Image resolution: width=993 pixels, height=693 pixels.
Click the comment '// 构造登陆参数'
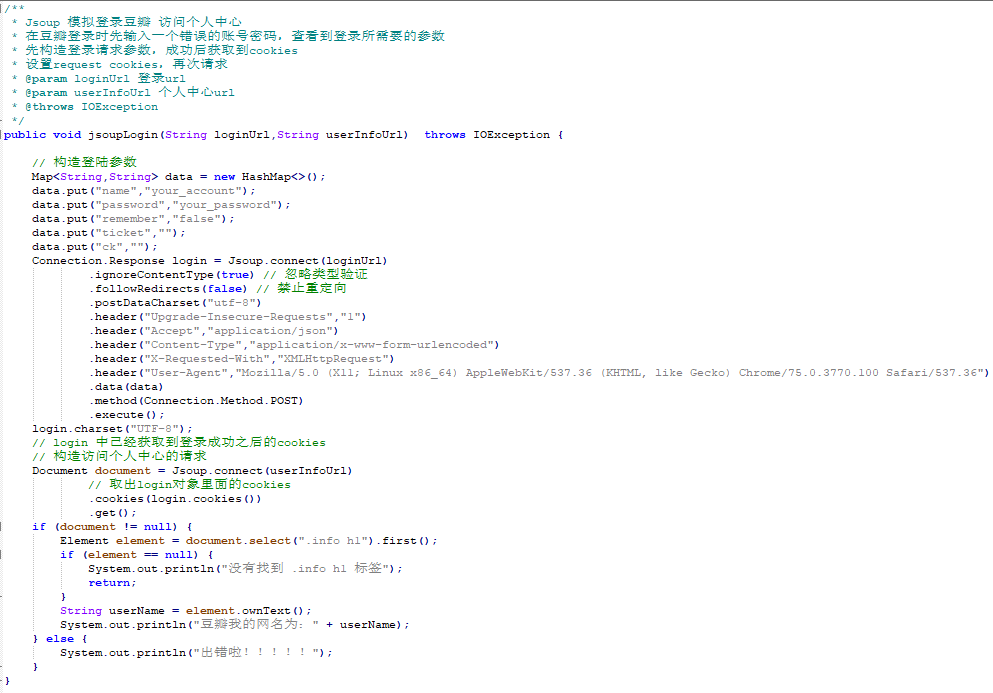click(84, 162)
